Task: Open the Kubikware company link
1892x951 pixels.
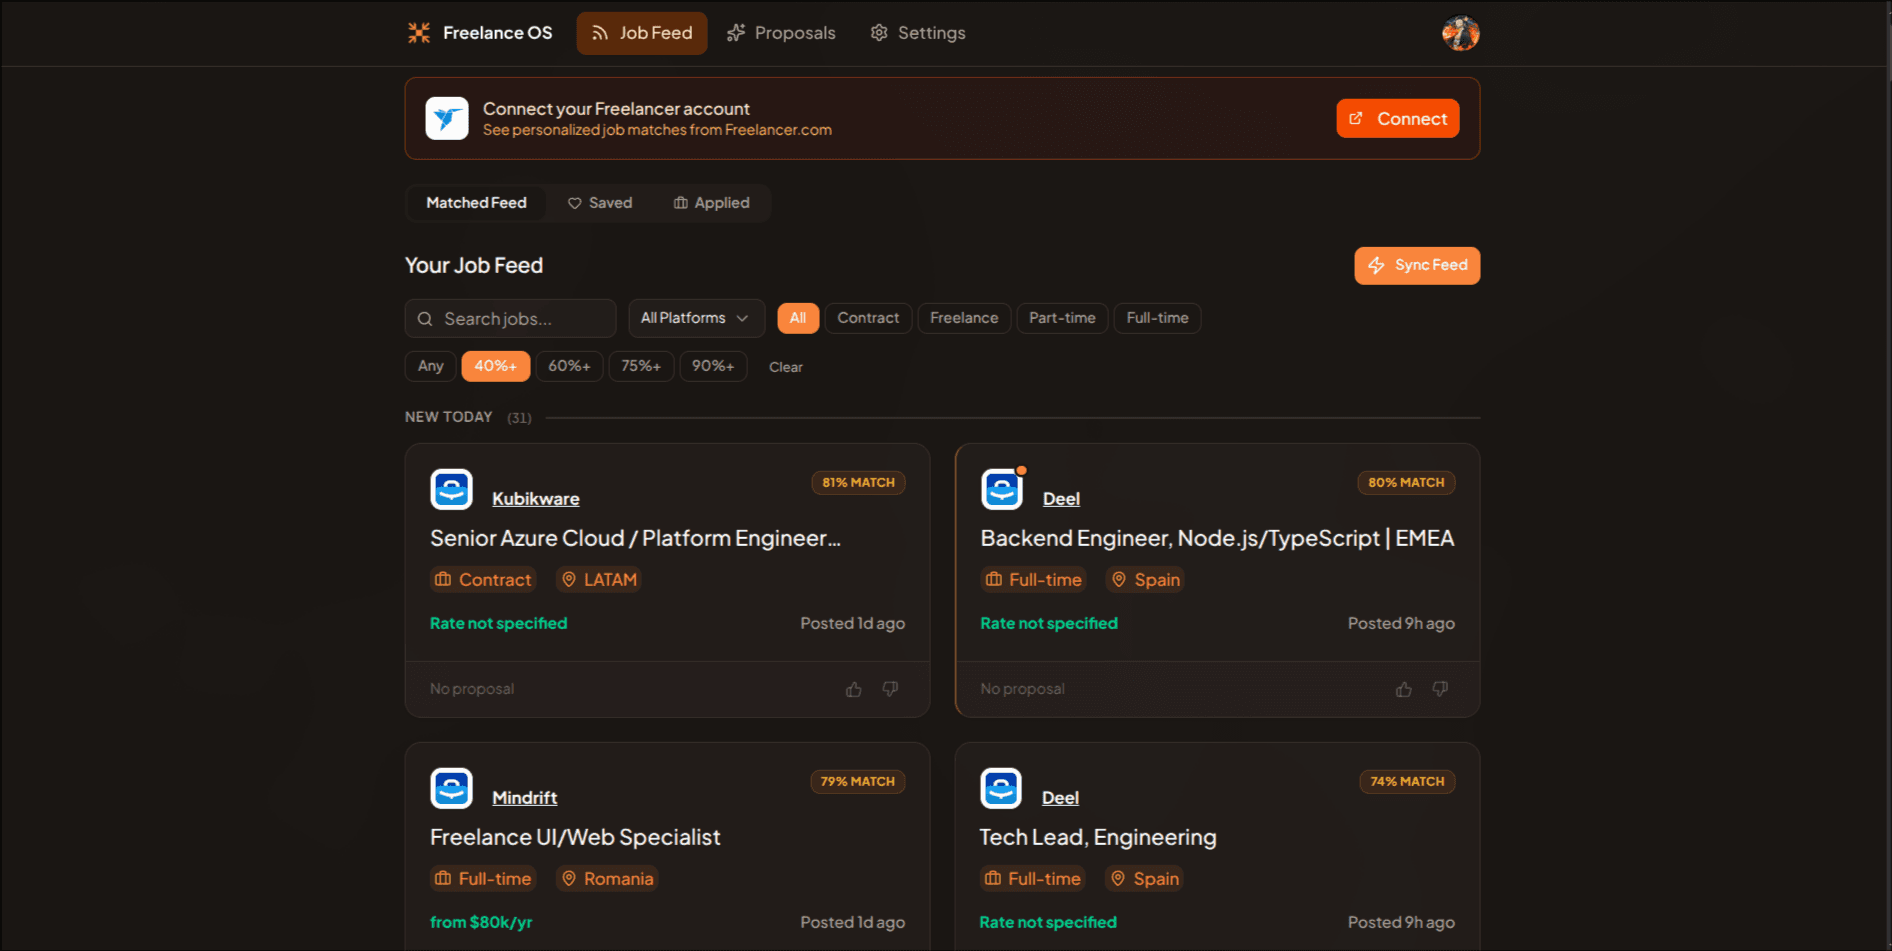Action: coord(536,499)
